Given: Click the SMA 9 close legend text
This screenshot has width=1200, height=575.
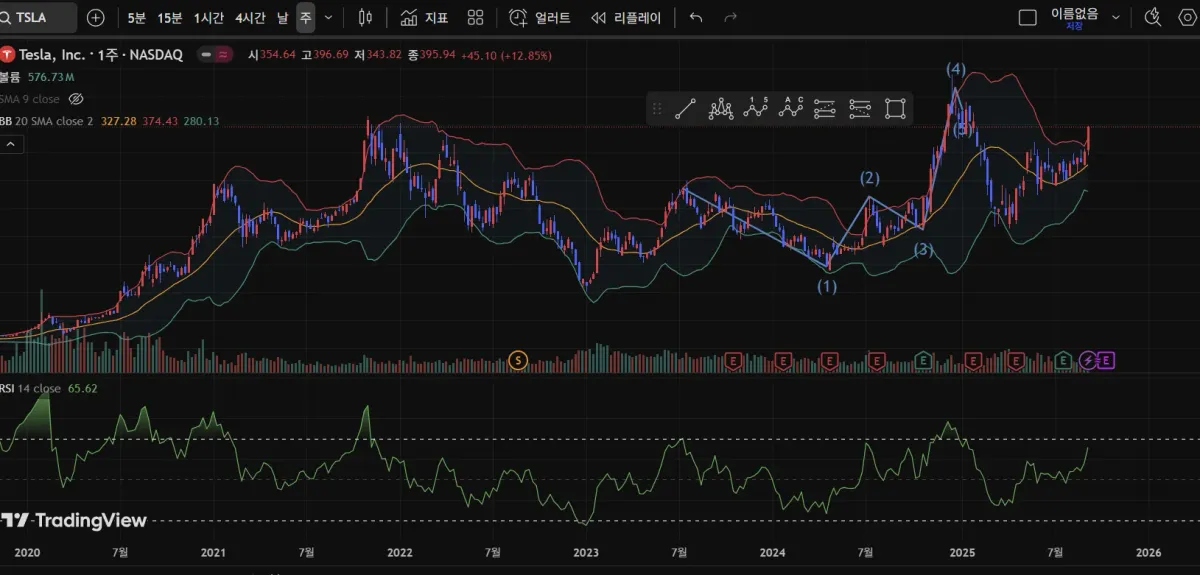Looking at the screenshot, I should (30, 99).
